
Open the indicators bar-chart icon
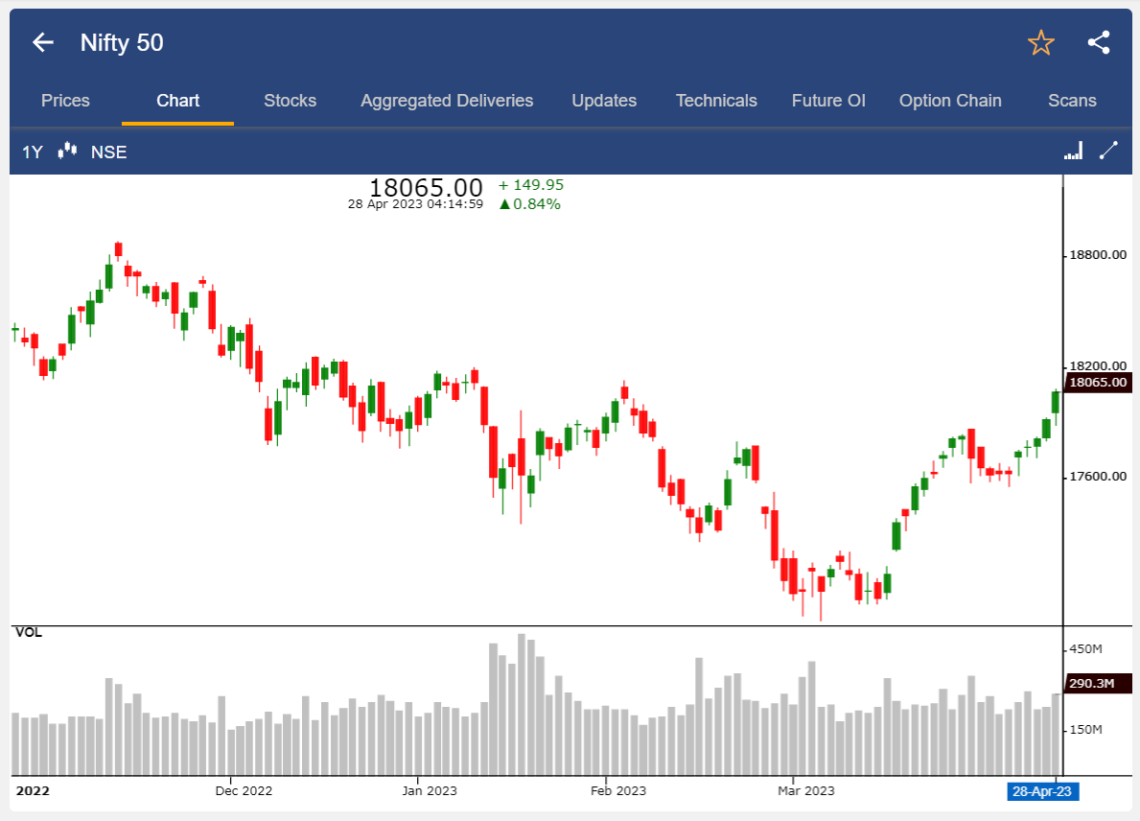(x=1073, y=150)
